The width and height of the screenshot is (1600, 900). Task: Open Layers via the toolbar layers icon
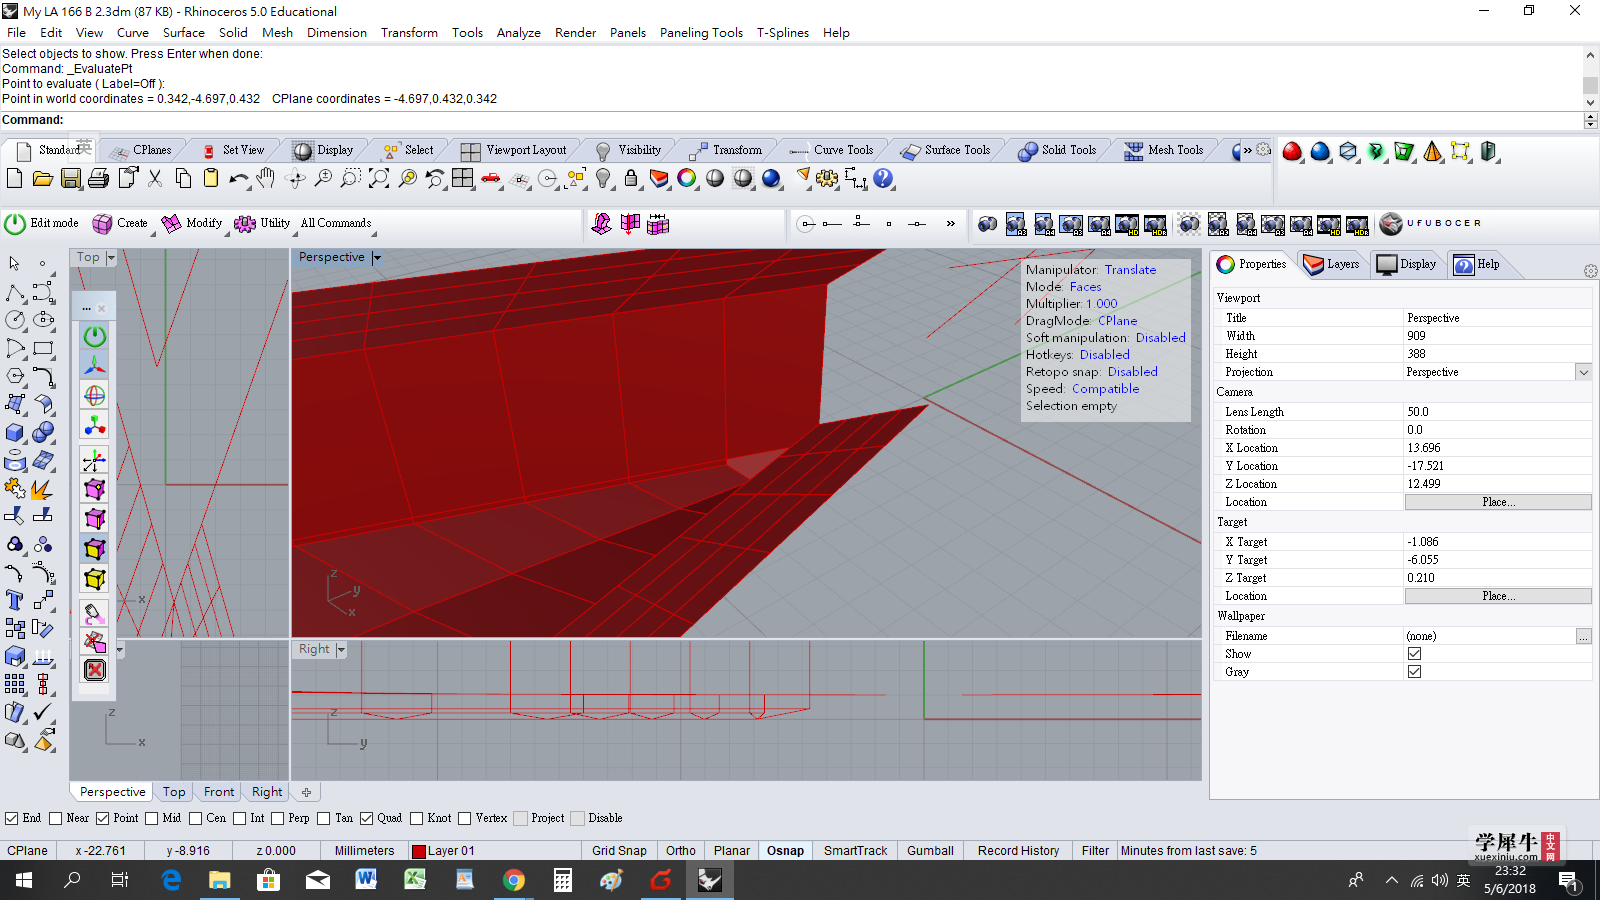[x=659, y=178]
